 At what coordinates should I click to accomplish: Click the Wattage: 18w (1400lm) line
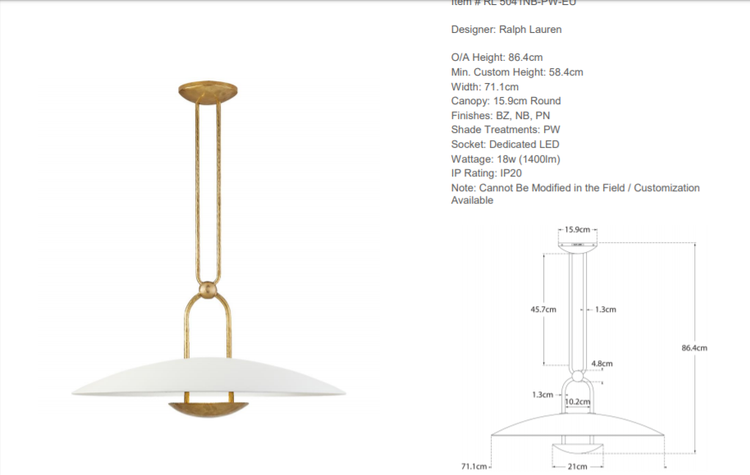tap(504, 159)
